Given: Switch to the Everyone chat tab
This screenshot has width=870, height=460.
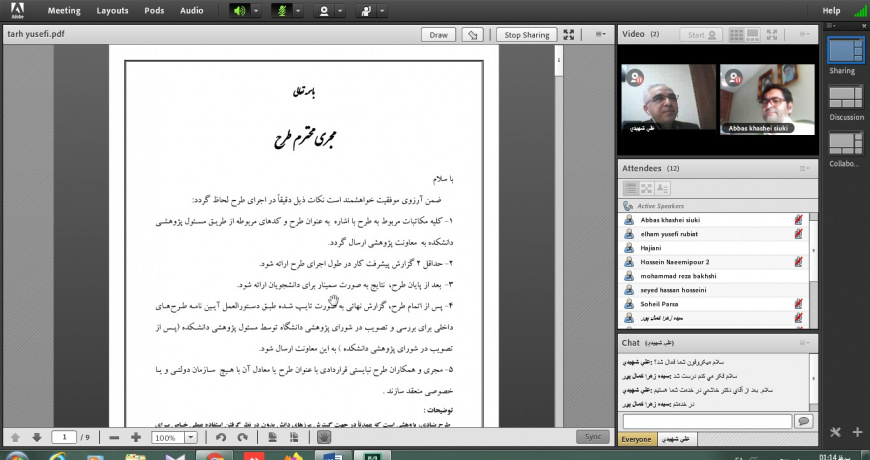Looking at the screenshot, I should (636, 439).
